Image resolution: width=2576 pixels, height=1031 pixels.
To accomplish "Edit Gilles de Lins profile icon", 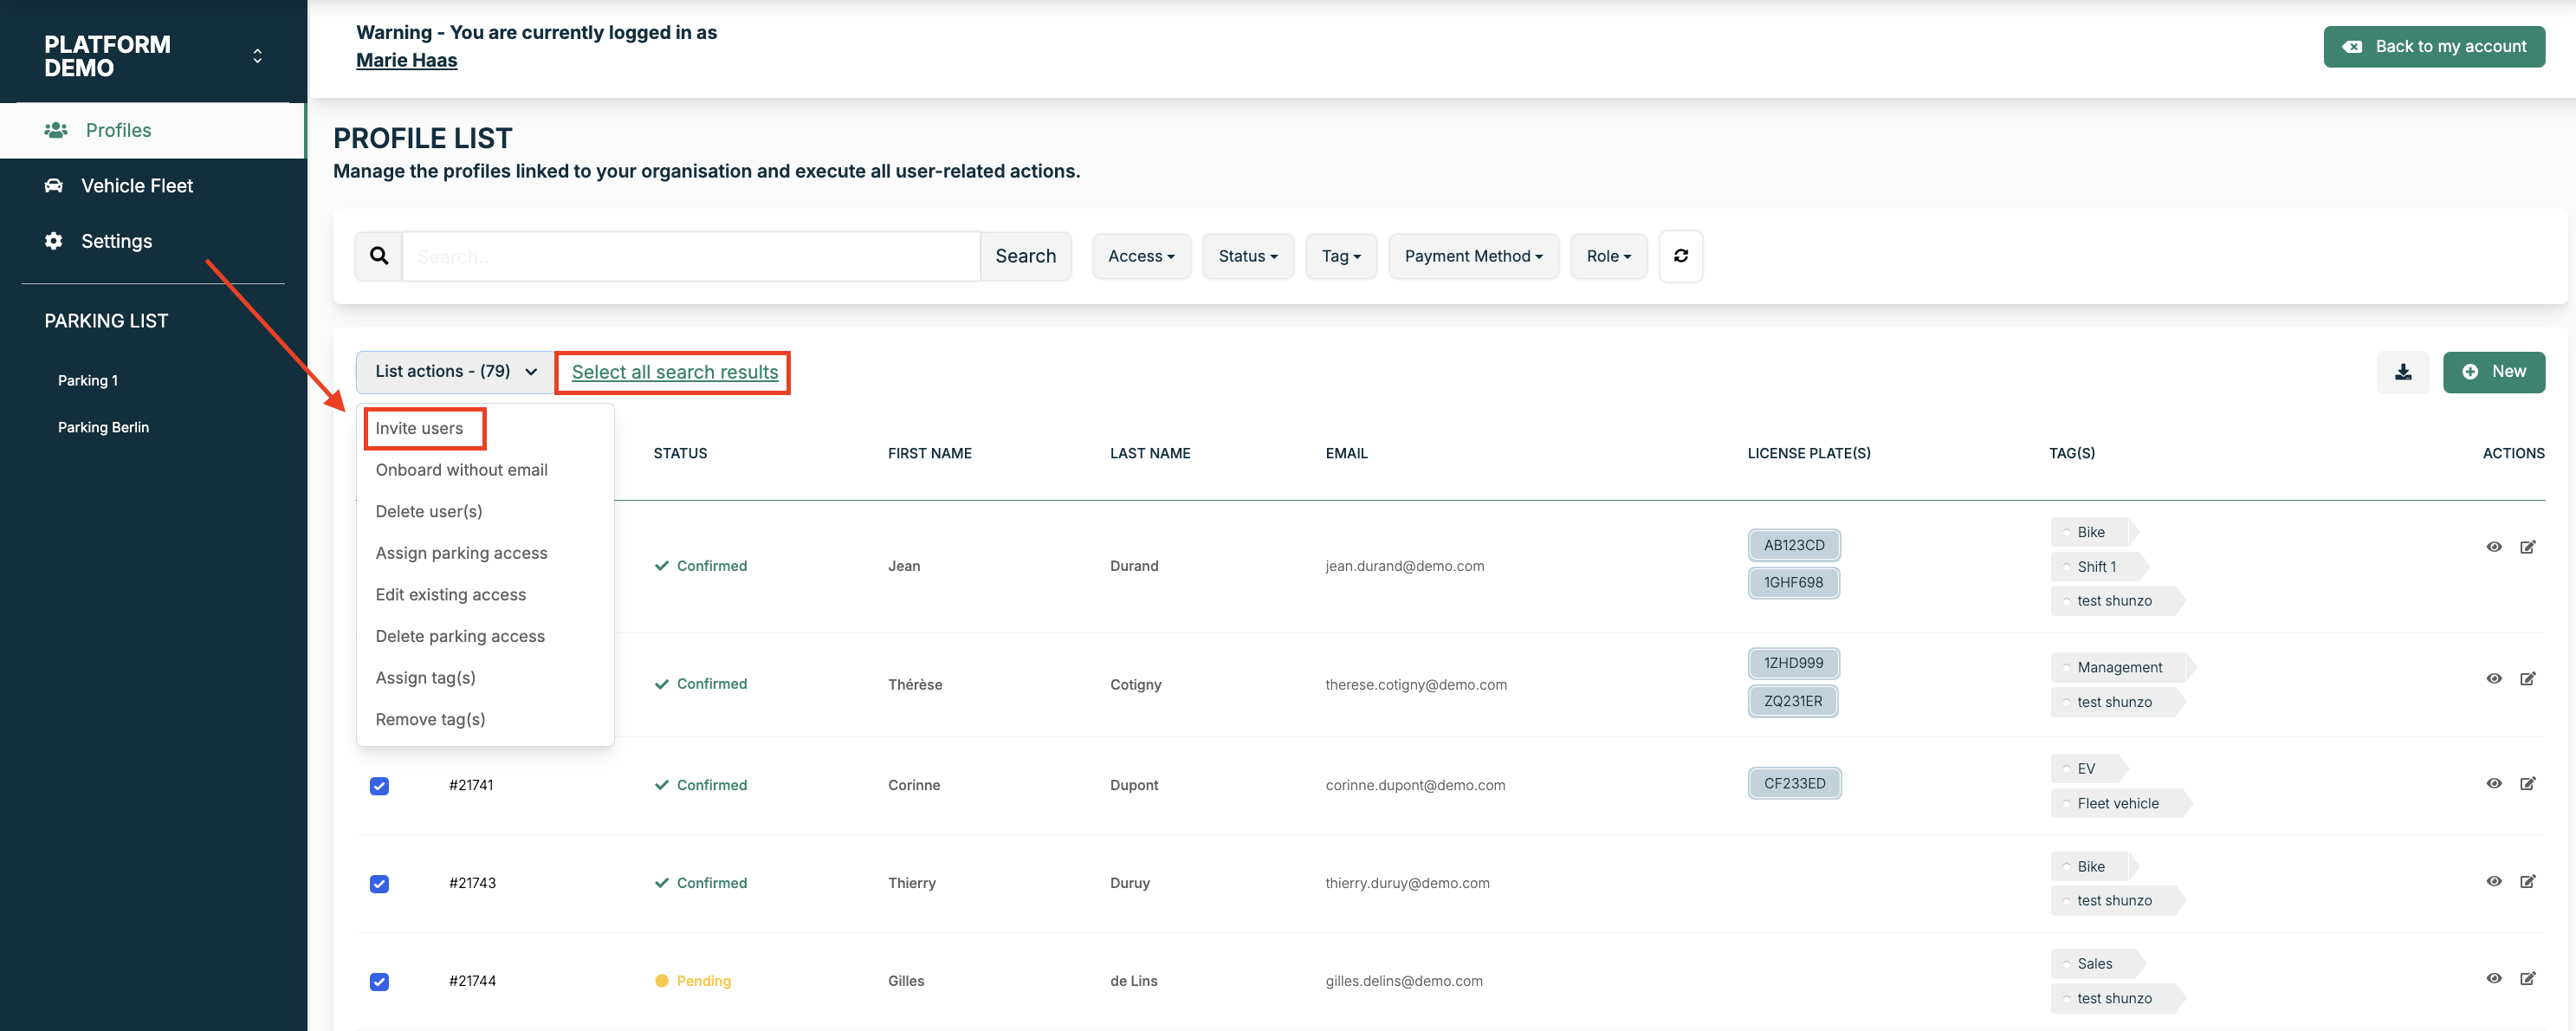I will click(x=2527, y=979).
